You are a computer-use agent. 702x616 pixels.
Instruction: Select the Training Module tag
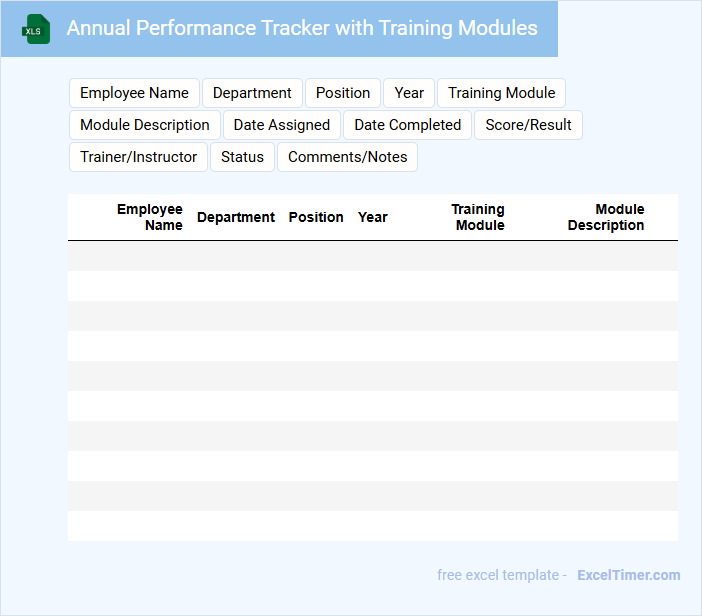501,93
